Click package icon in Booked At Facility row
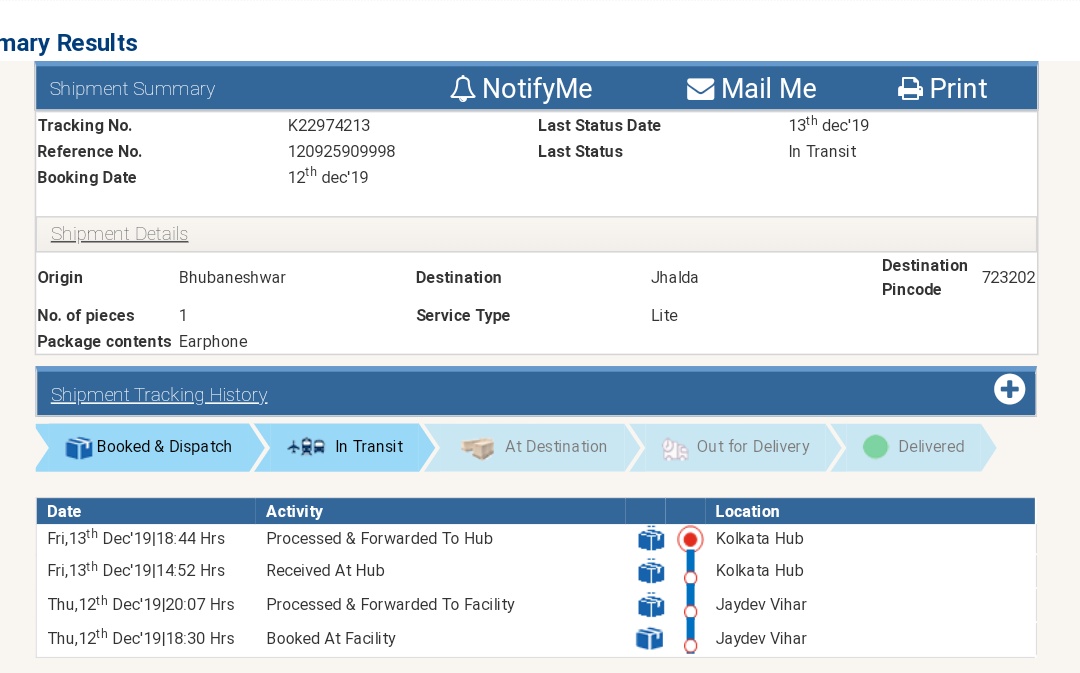Image resolution: width=1080 pixels, height=673 pixels. pyautogui.click(x=650, y=639)
